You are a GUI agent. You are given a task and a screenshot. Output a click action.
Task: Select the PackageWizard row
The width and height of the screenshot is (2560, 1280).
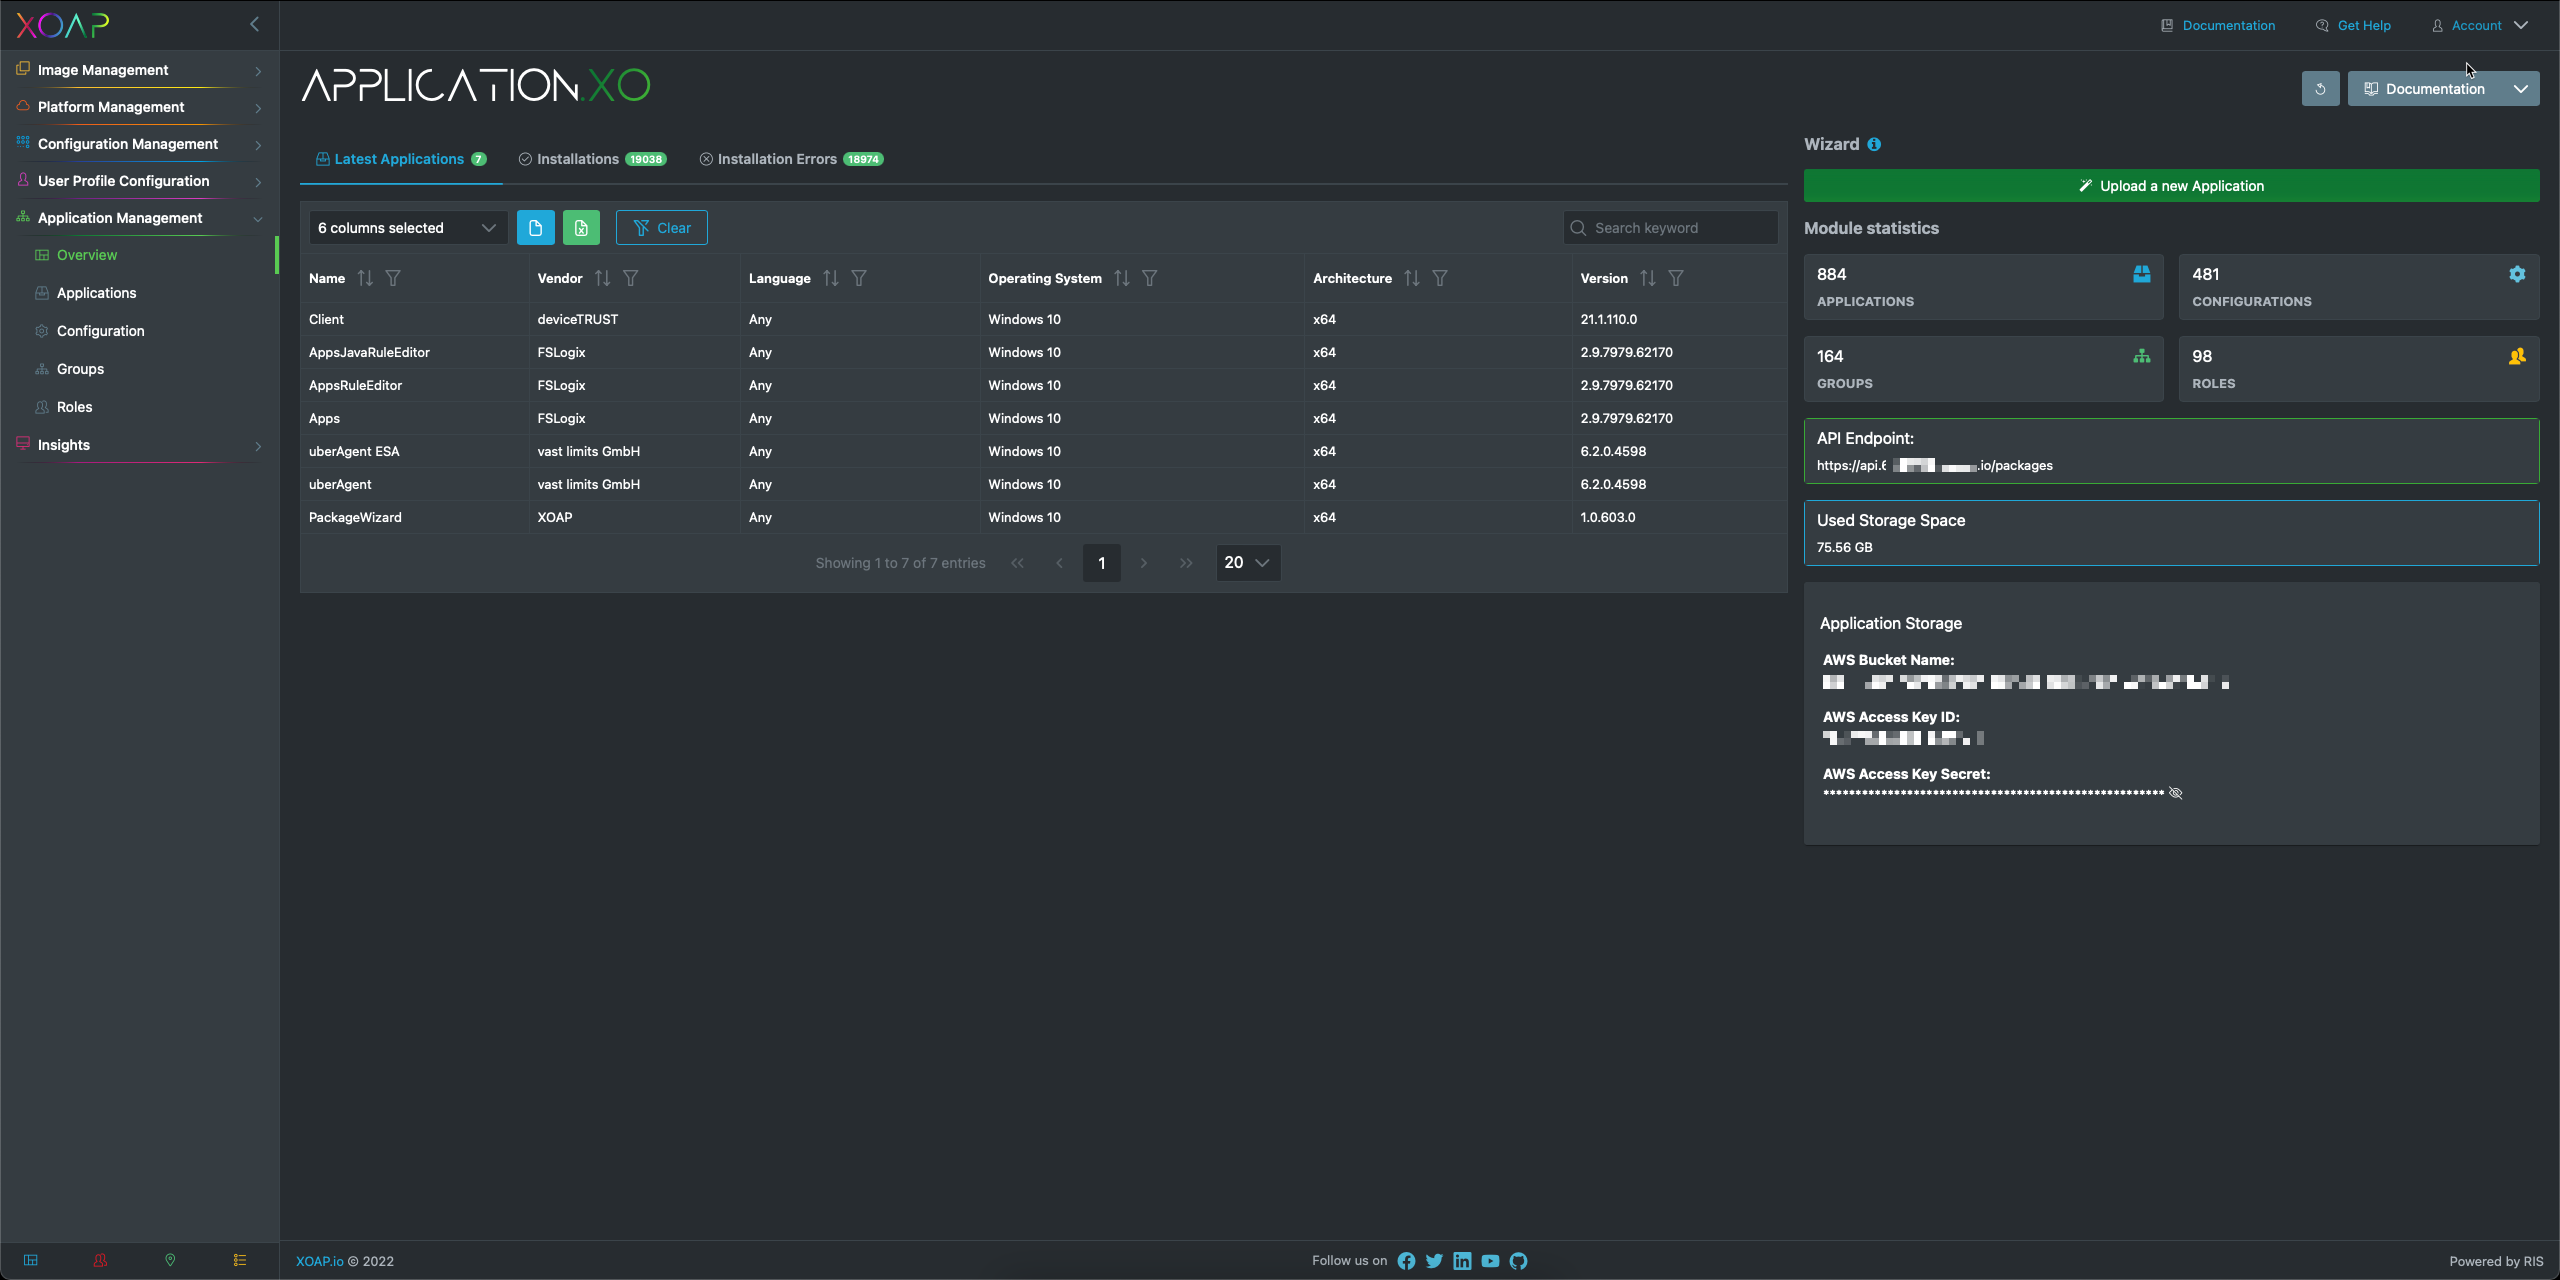coord(1043,517)
